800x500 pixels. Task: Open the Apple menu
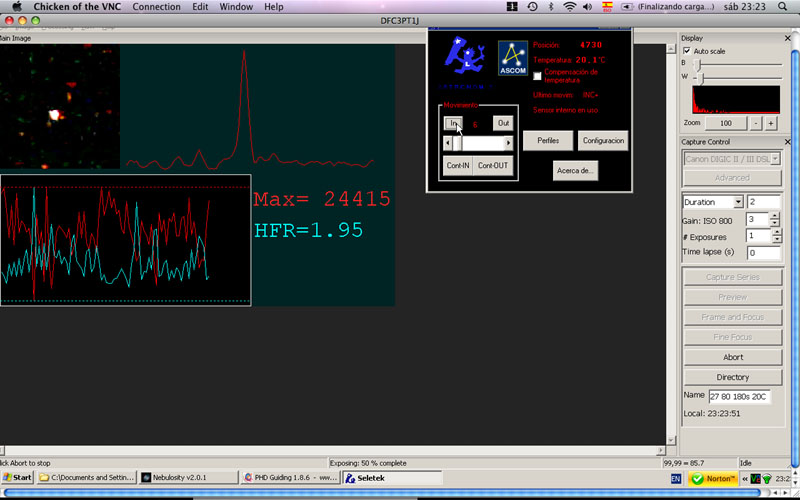point(16,7)
